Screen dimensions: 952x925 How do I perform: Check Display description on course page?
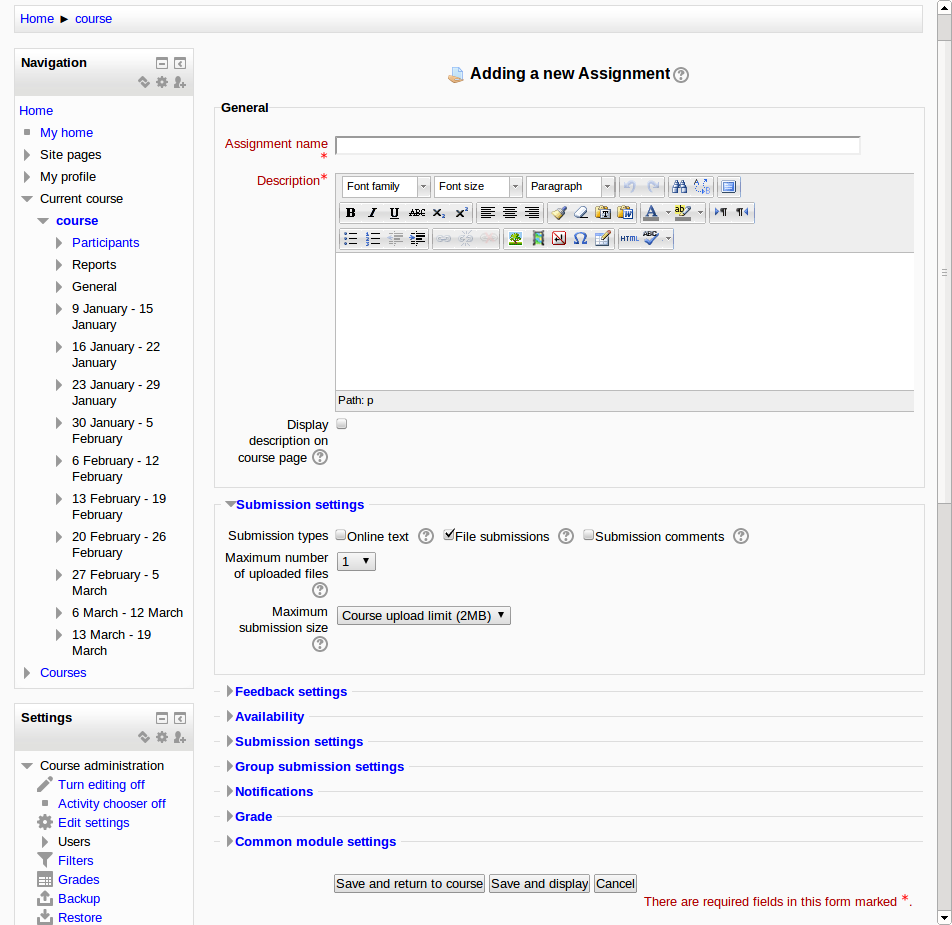342,424
